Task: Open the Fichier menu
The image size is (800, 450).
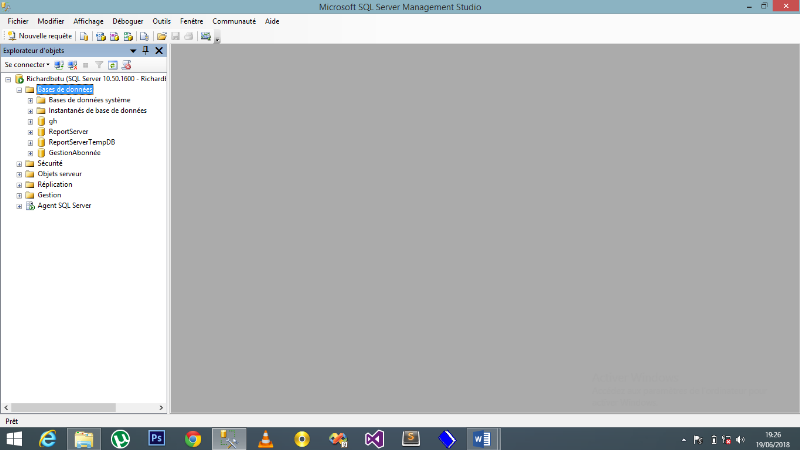Action: pos(18,21)
